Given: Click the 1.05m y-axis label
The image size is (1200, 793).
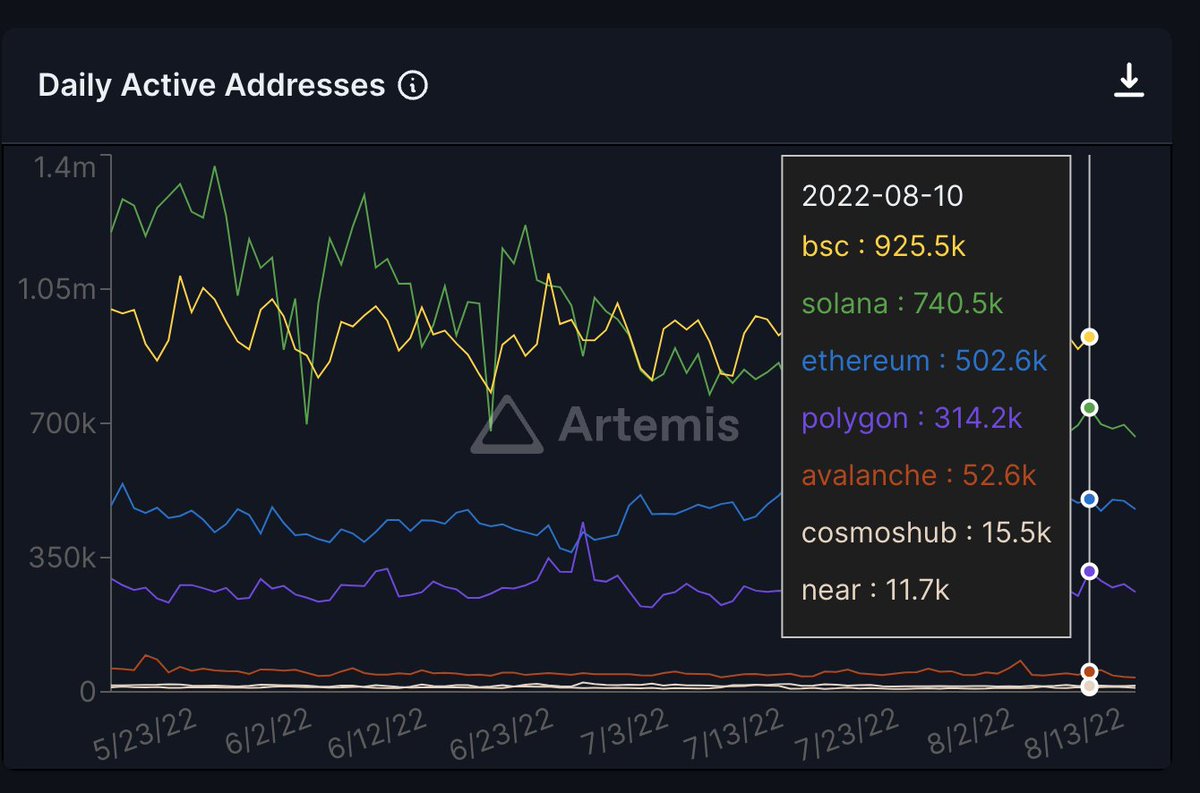Looking at the screenshot, I should [x=58, y=290].
